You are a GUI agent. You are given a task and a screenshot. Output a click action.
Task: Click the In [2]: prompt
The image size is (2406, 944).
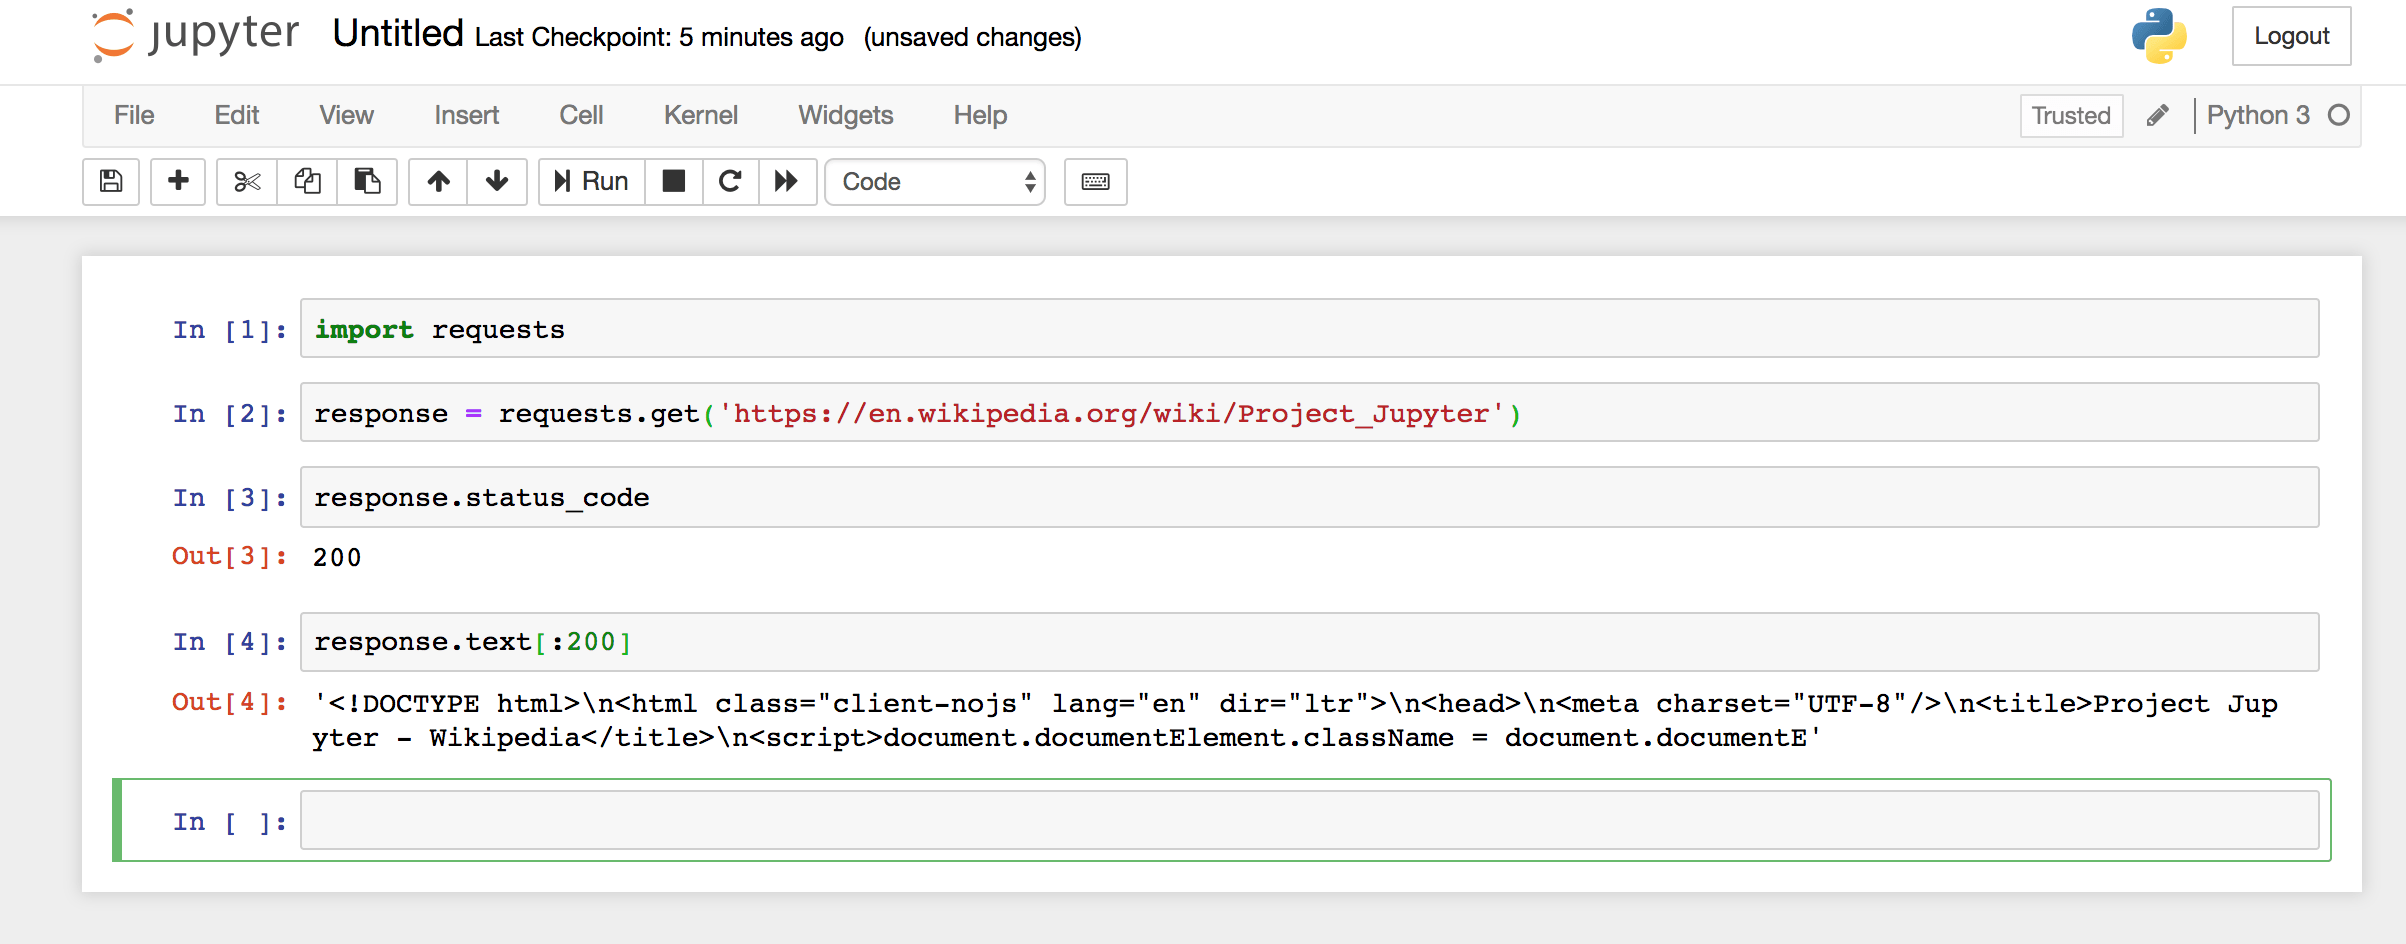(230, 413)
